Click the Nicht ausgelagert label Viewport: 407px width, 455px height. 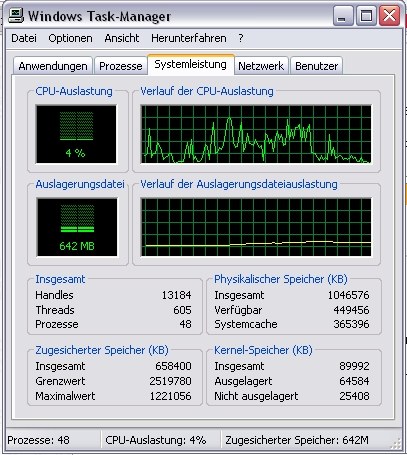[256, 396]
